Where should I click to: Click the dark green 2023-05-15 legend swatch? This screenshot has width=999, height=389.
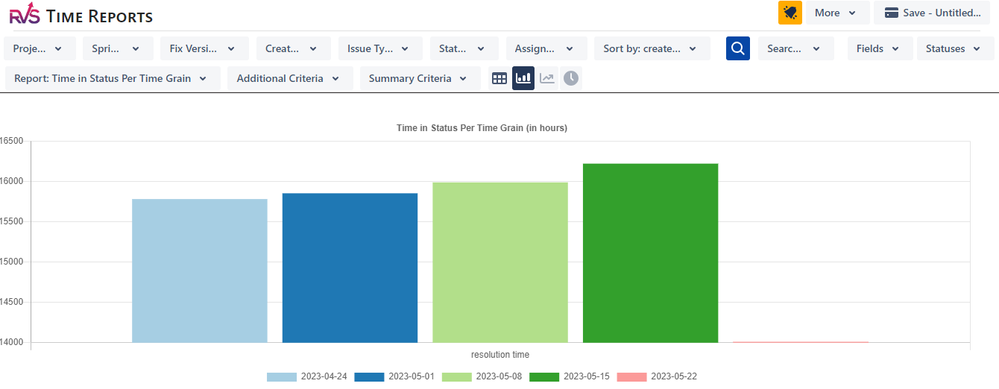[x=543, y=377]
